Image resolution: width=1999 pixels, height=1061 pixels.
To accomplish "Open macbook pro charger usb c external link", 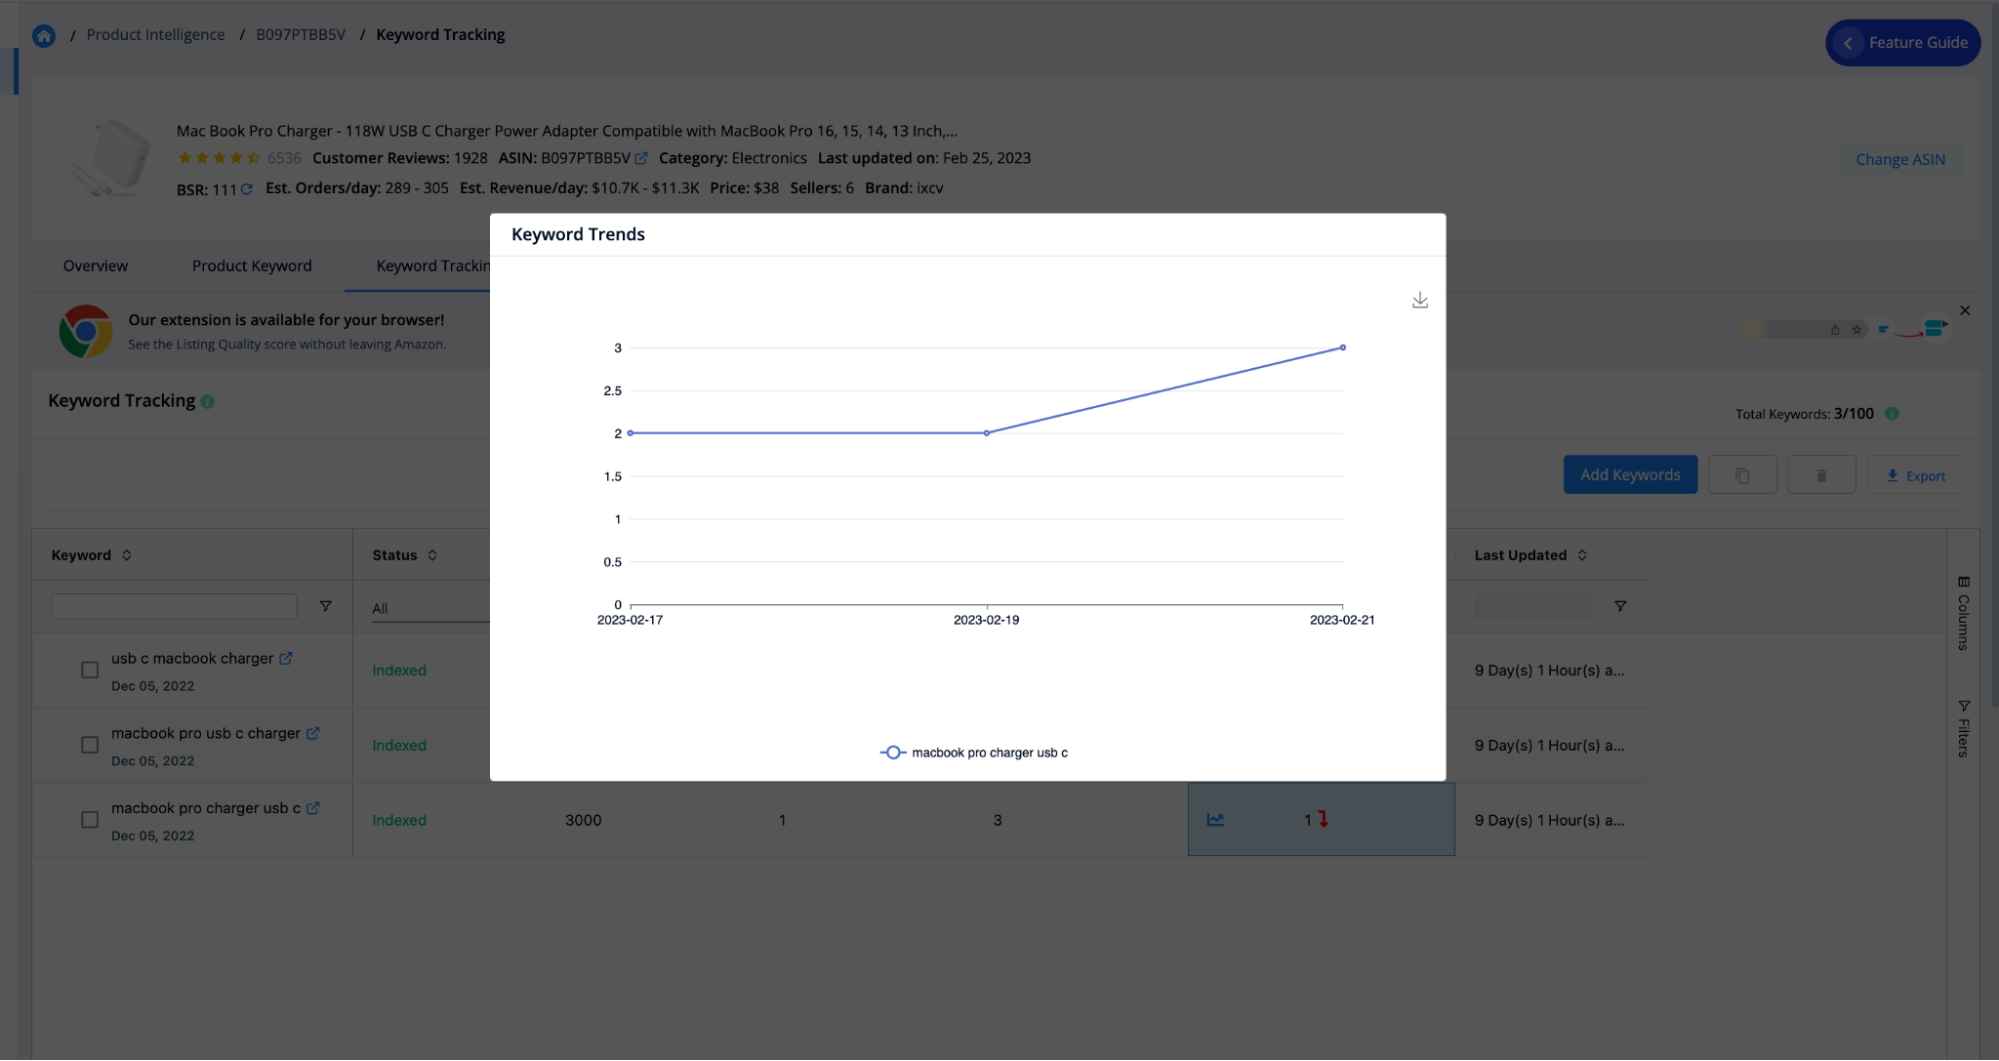I will [x=313, y=809].
